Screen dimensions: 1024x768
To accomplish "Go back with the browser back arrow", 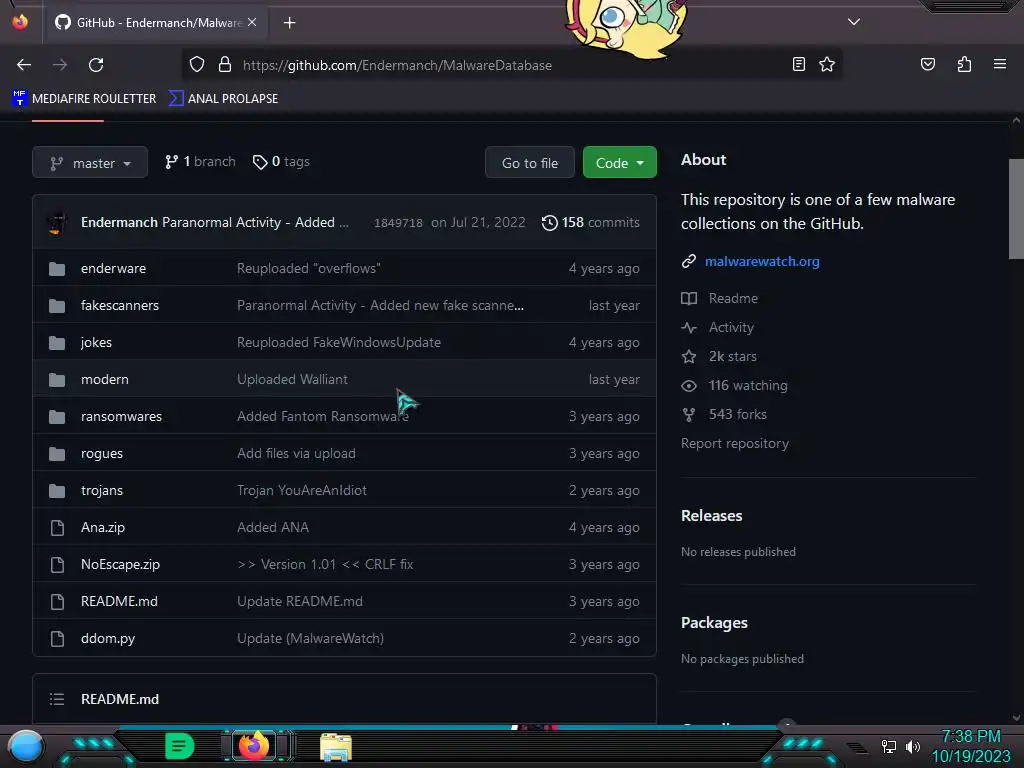I will (24, 65).
